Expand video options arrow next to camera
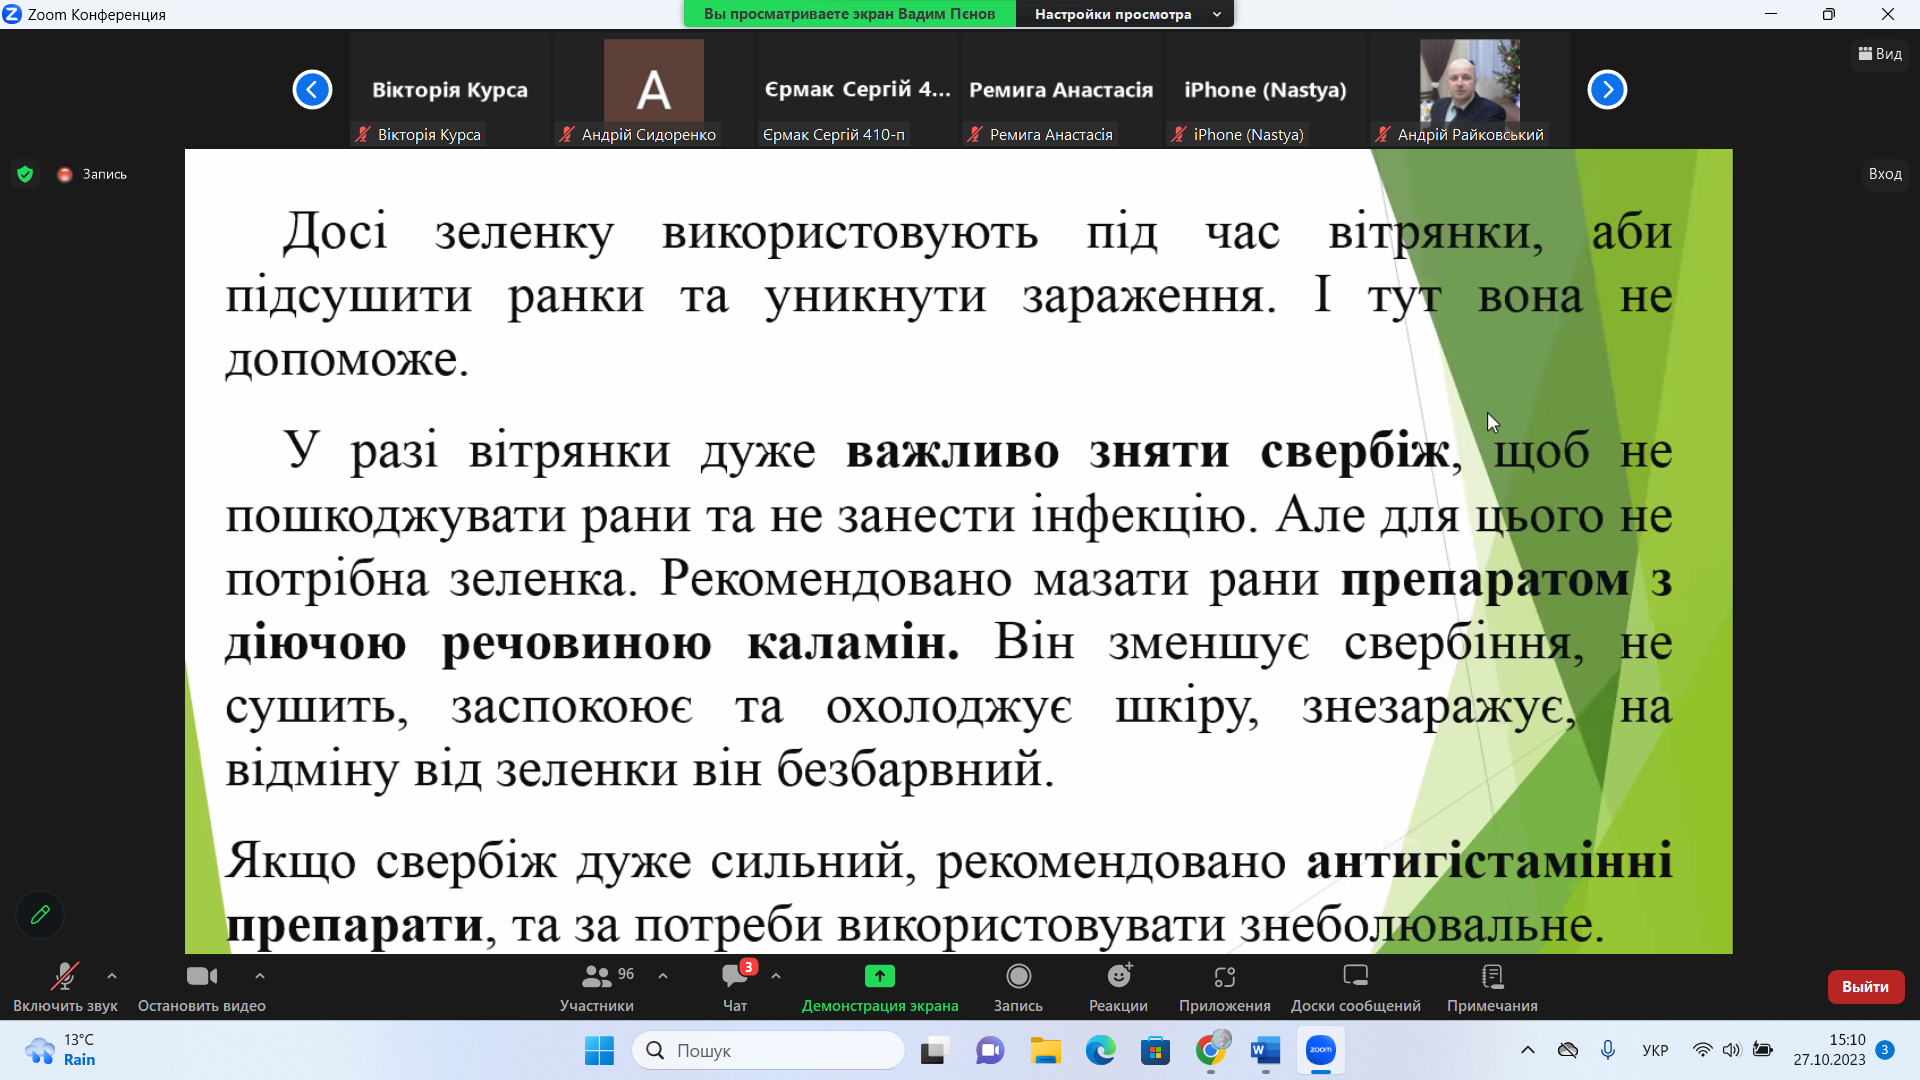The height and width of the screenshot is (1080, 1920). (260, 976)
